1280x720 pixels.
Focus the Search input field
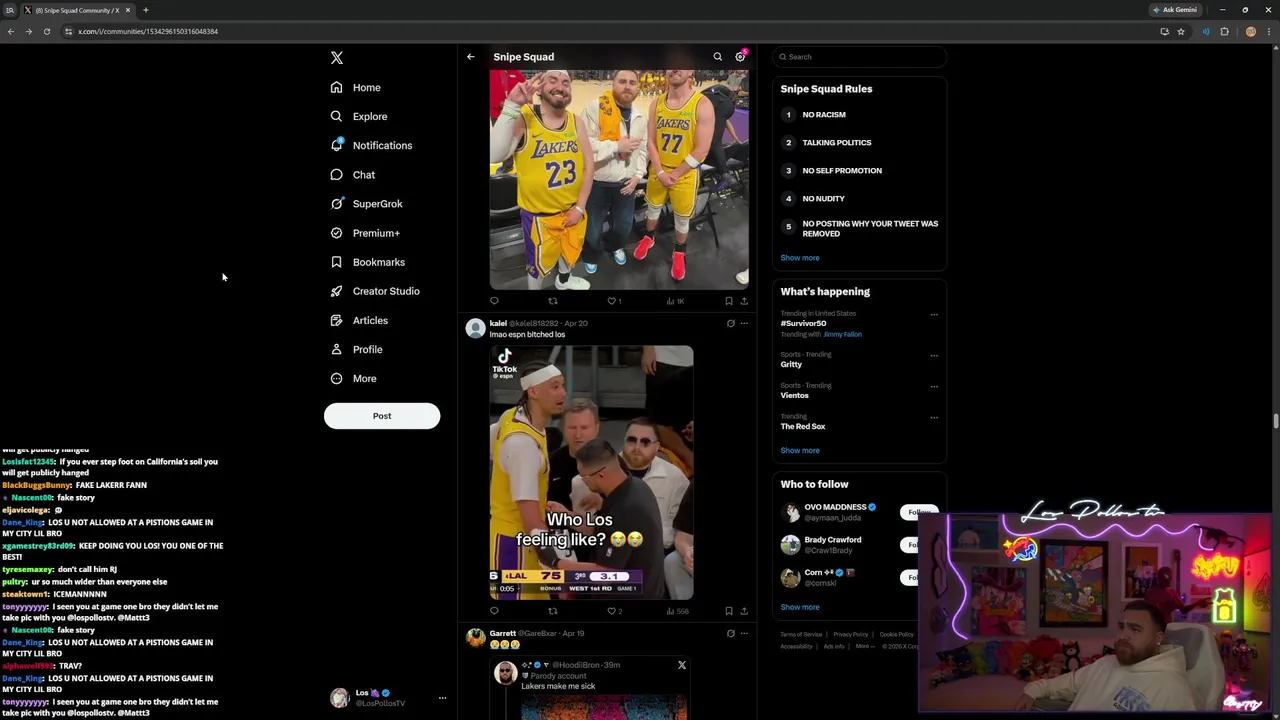click(859, 57)
